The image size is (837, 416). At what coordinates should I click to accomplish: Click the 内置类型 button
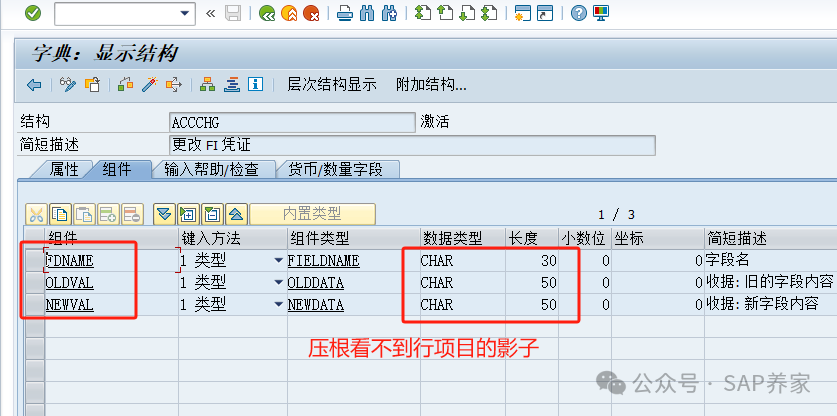pos(312,215)
